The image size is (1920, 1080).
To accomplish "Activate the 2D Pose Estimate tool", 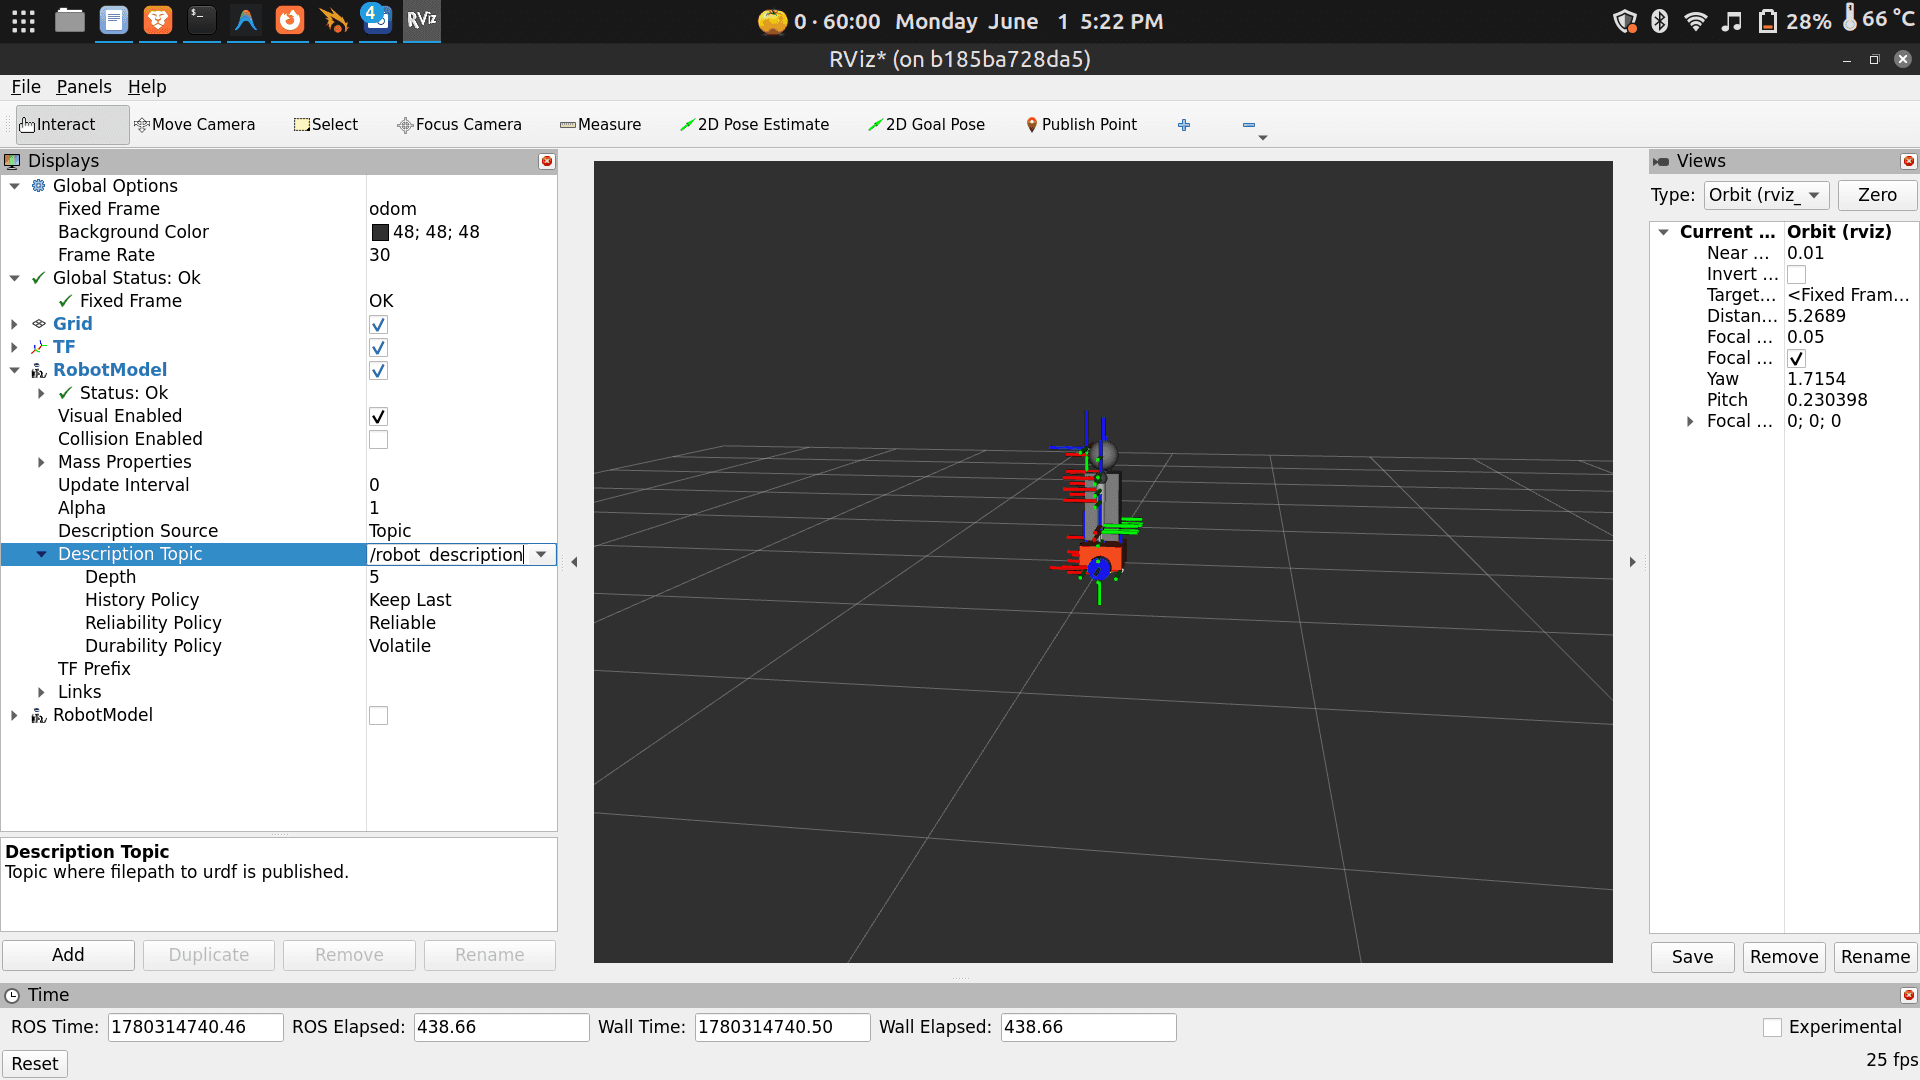I will pos(755,125).
